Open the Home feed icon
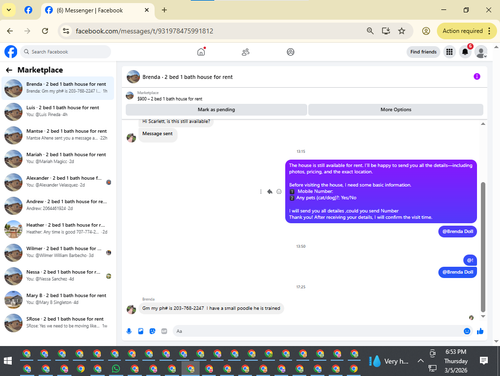This screenshot has height=376, width=500. coord(201,52)
